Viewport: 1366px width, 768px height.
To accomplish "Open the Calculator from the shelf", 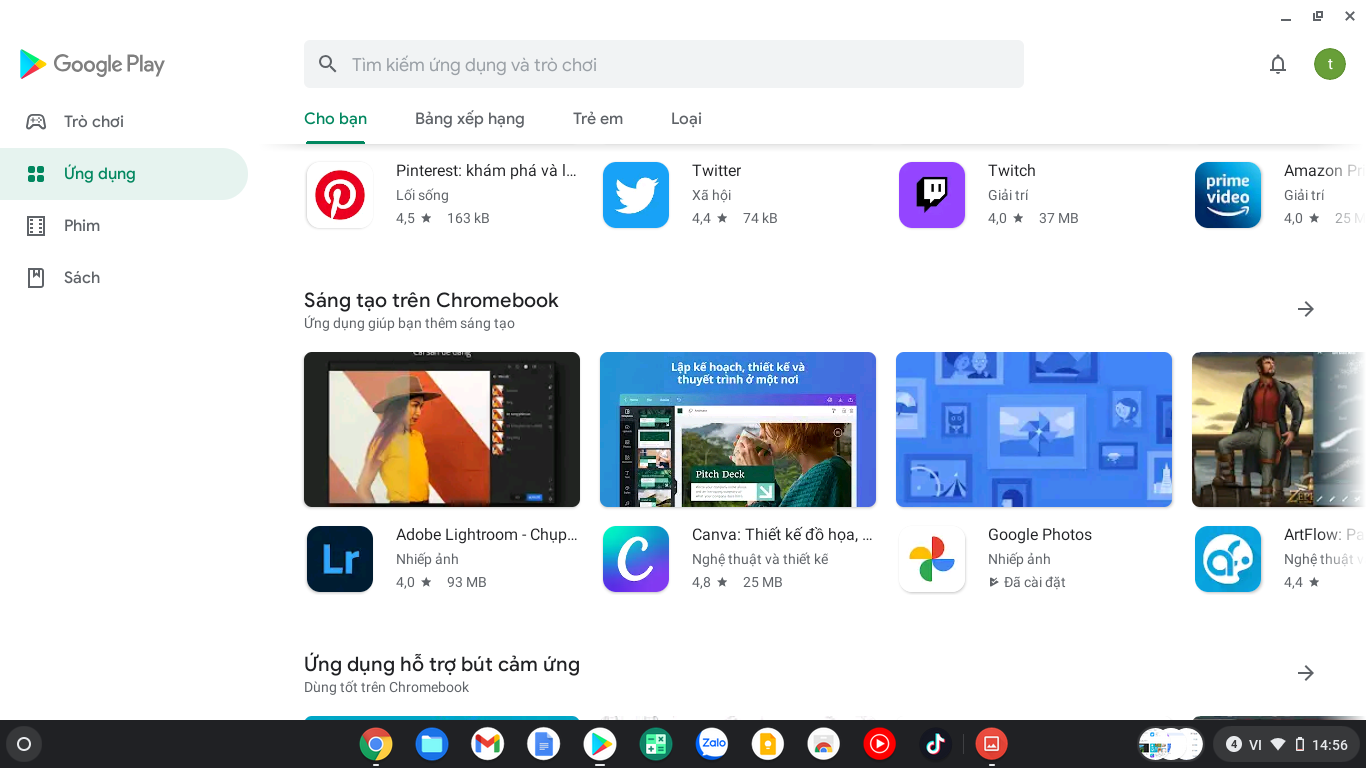I will [656, 744].
